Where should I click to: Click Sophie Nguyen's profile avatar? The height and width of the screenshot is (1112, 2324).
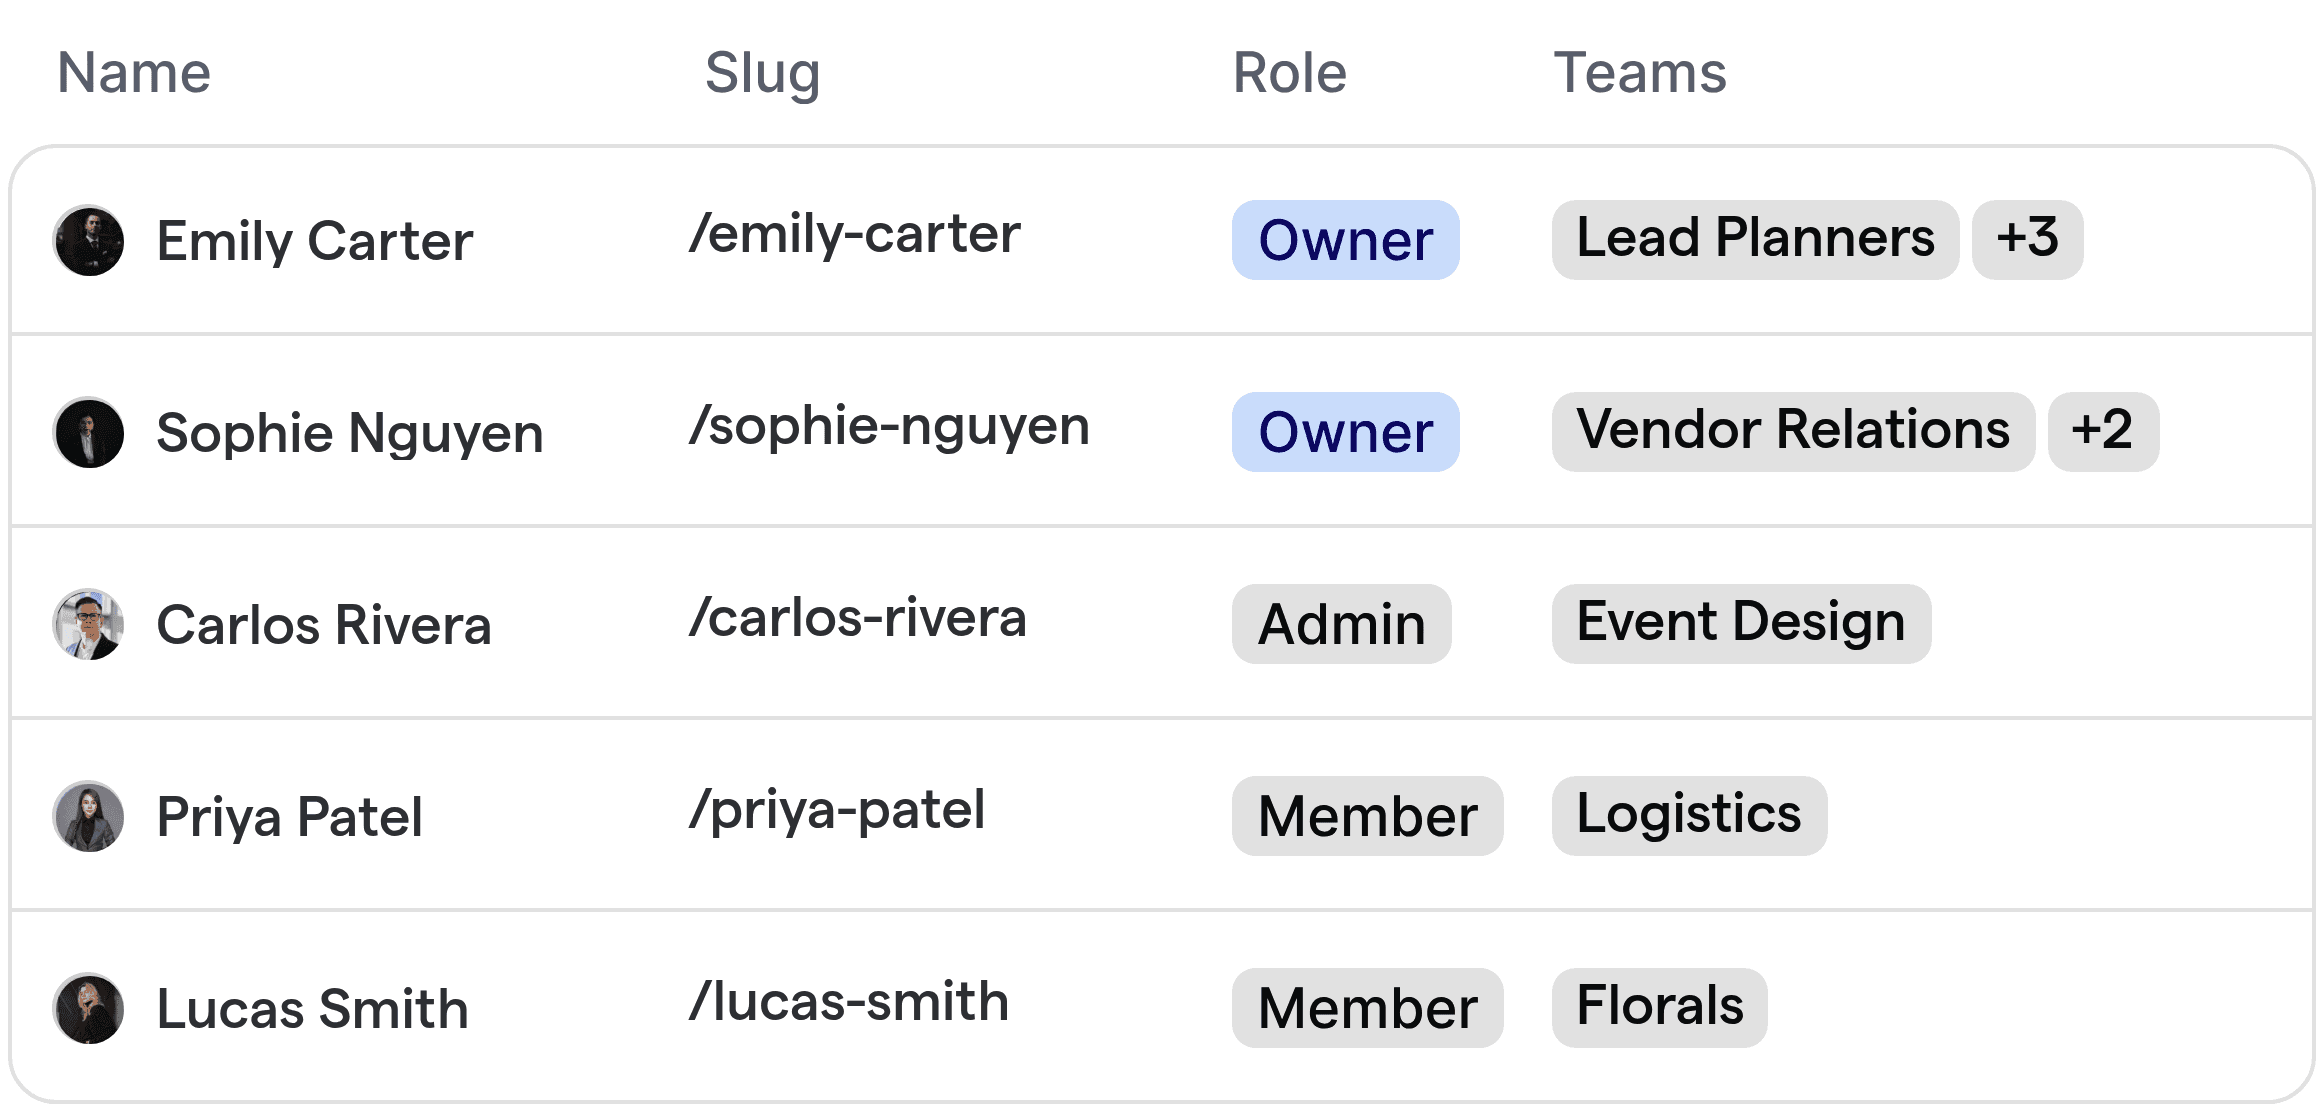pos(89,432)
